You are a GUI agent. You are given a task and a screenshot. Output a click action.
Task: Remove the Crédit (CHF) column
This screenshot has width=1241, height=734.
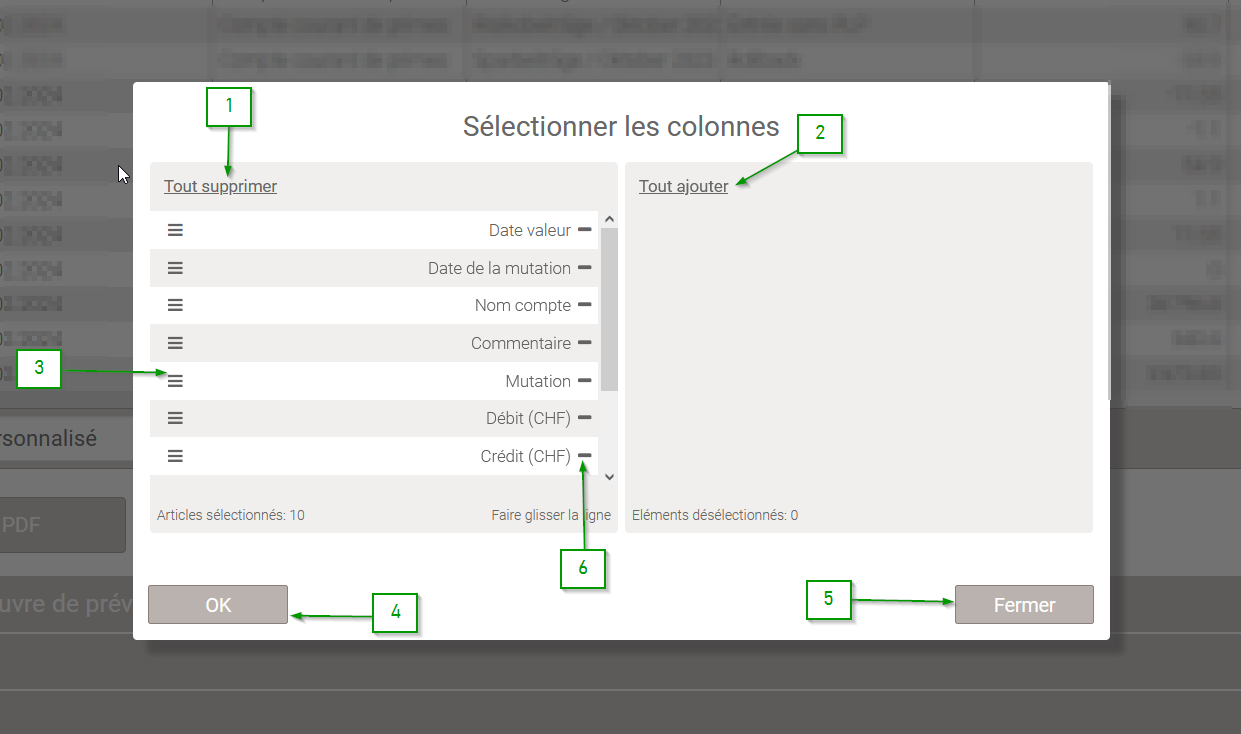585,456
